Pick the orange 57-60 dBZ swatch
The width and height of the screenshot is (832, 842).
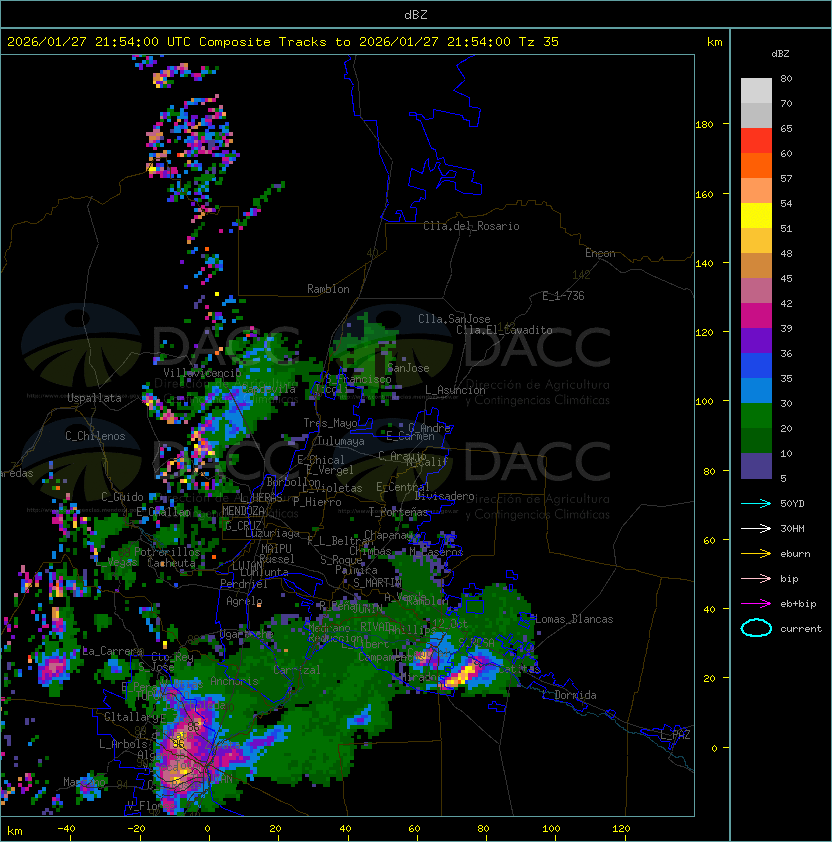pyautogui.click(x=756, y=165)
